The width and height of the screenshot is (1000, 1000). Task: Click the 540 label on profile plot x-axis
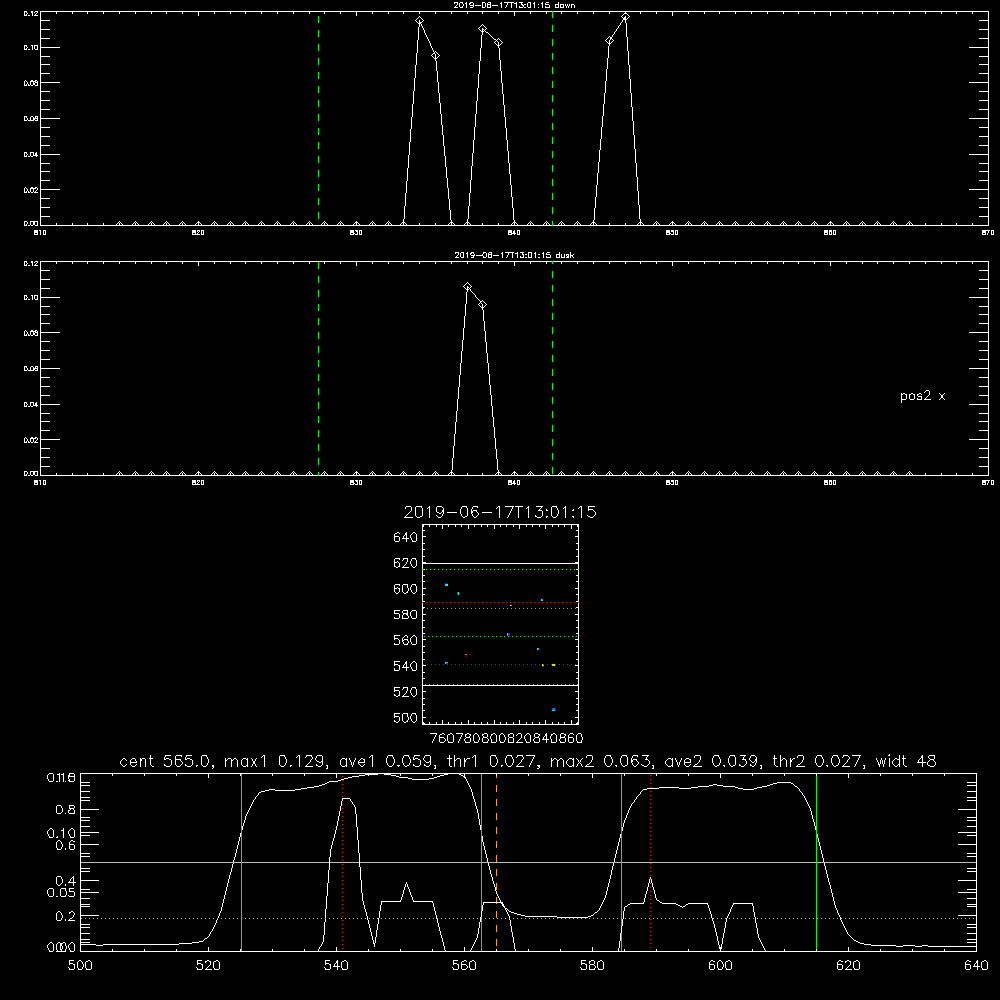[336, 965]
